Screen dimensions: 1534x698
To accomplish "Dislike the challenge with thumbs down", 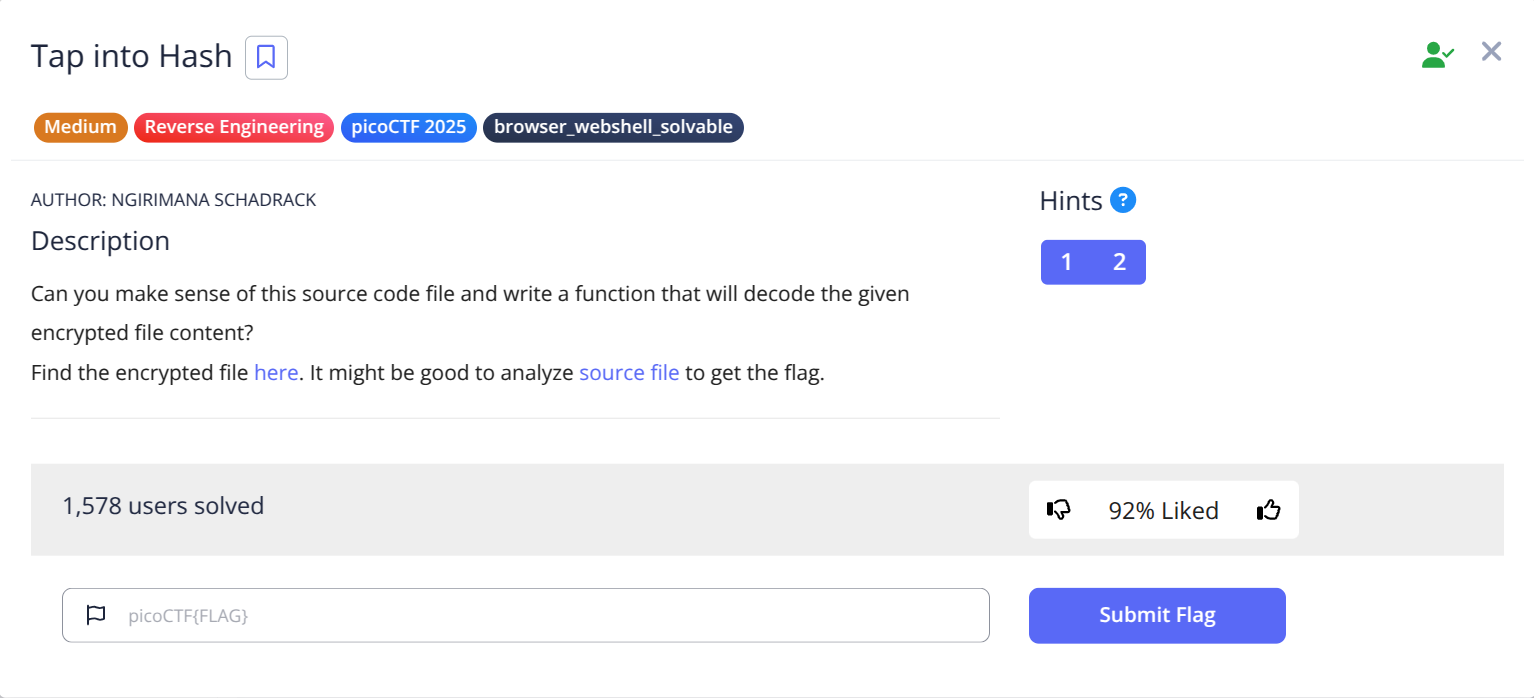I will point(1058,510).
